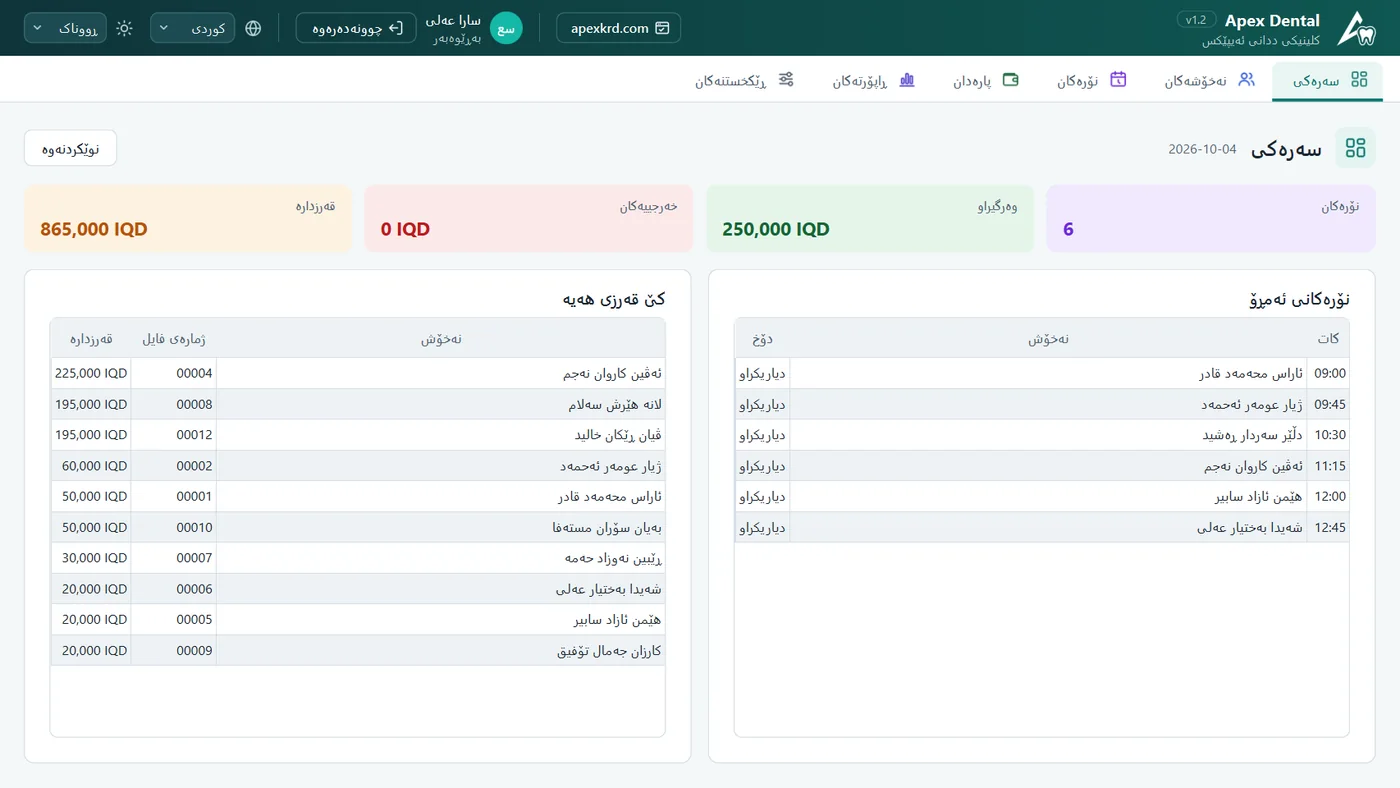Click the سع user avatar
The width and height of the screenshot is (1400, 788).
tap(506, 28)
